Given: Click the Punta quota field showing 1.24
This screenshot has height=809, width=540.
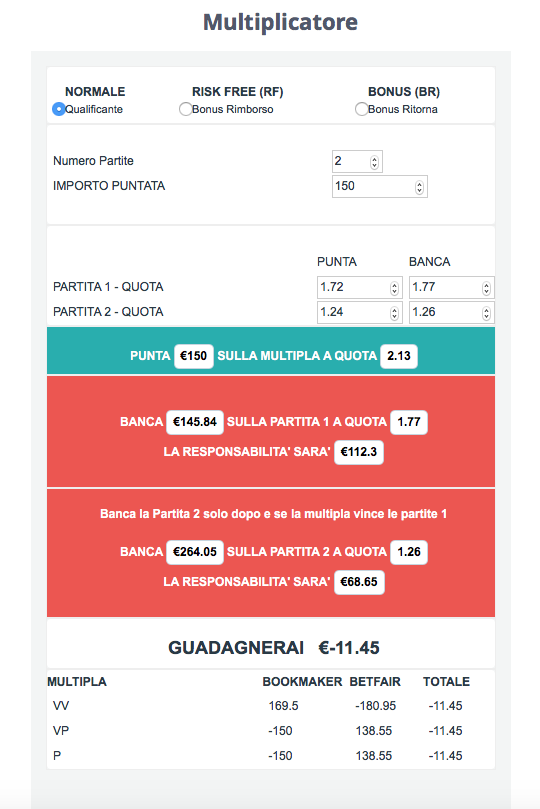Looking at the screenshot, I should point(359,312).
